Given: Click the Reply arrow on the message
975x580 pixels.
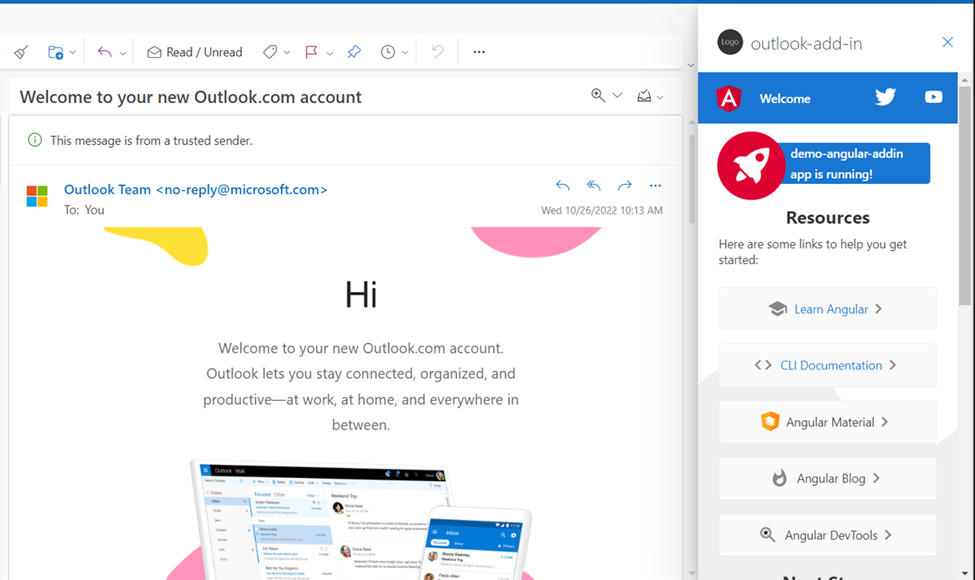Looking at the screenshot, I should pos(562,186).
